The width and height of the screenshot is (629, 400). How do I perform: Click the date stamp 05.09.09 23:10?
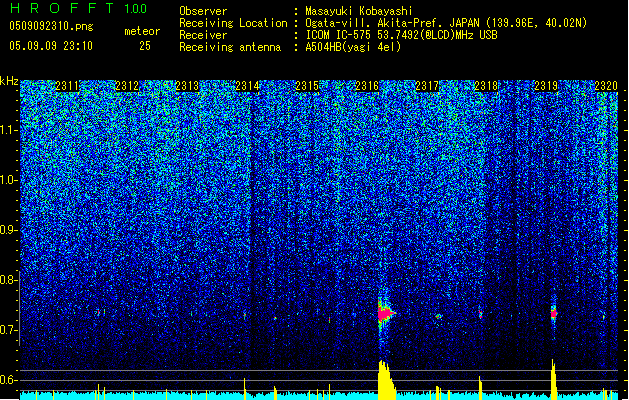click(x=51, y=46)
